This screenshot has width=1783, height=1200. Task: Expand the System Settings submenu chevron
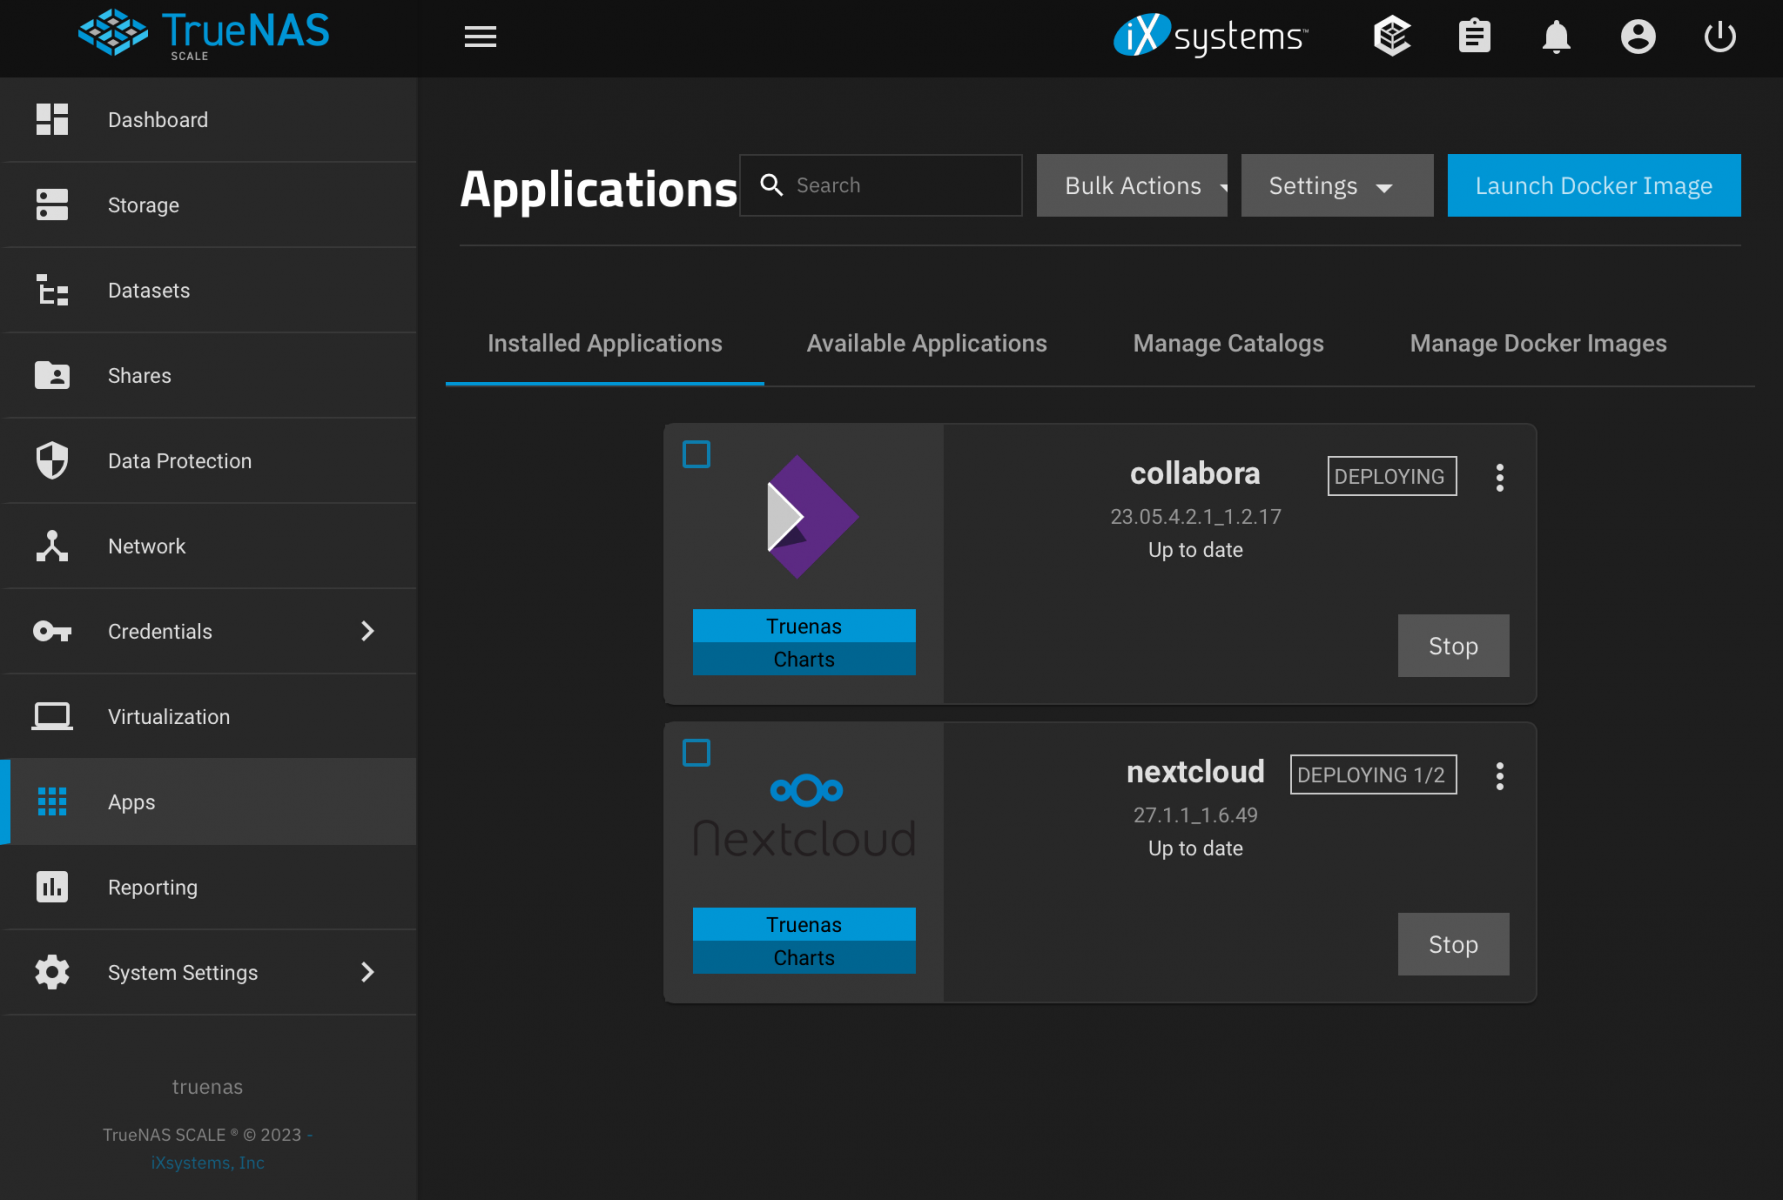[x=367, y=972]
